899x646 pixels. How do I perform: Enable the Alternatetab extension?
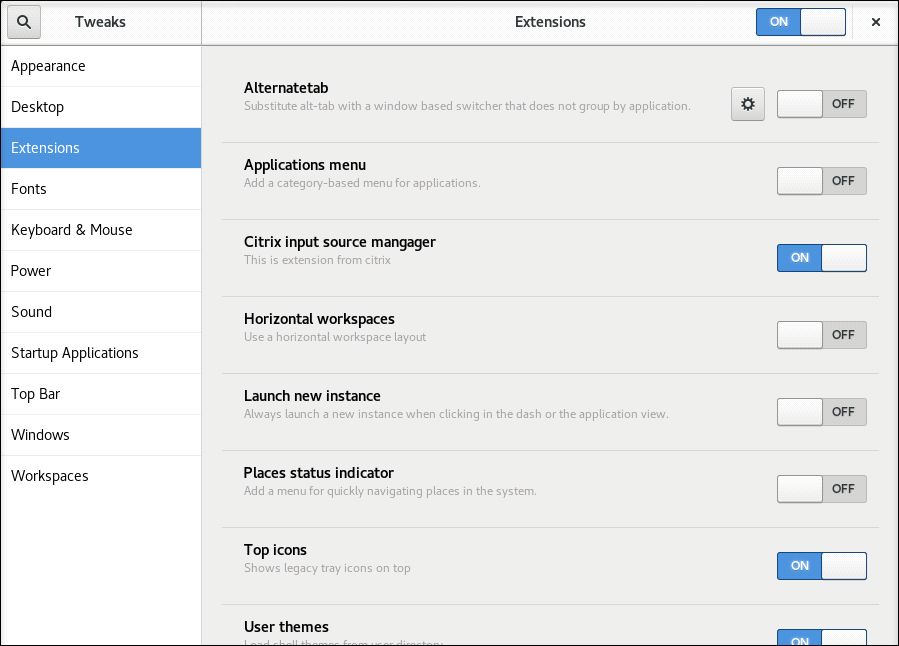point(821,104)
